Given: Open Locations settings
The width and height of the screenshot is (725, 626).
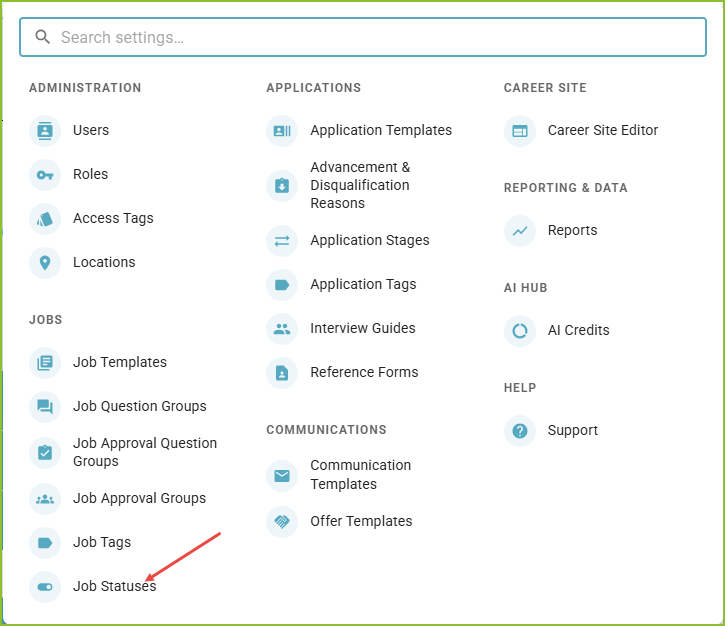Looking at the screenshot, I should pyautogui.click(x=104, y=262).
